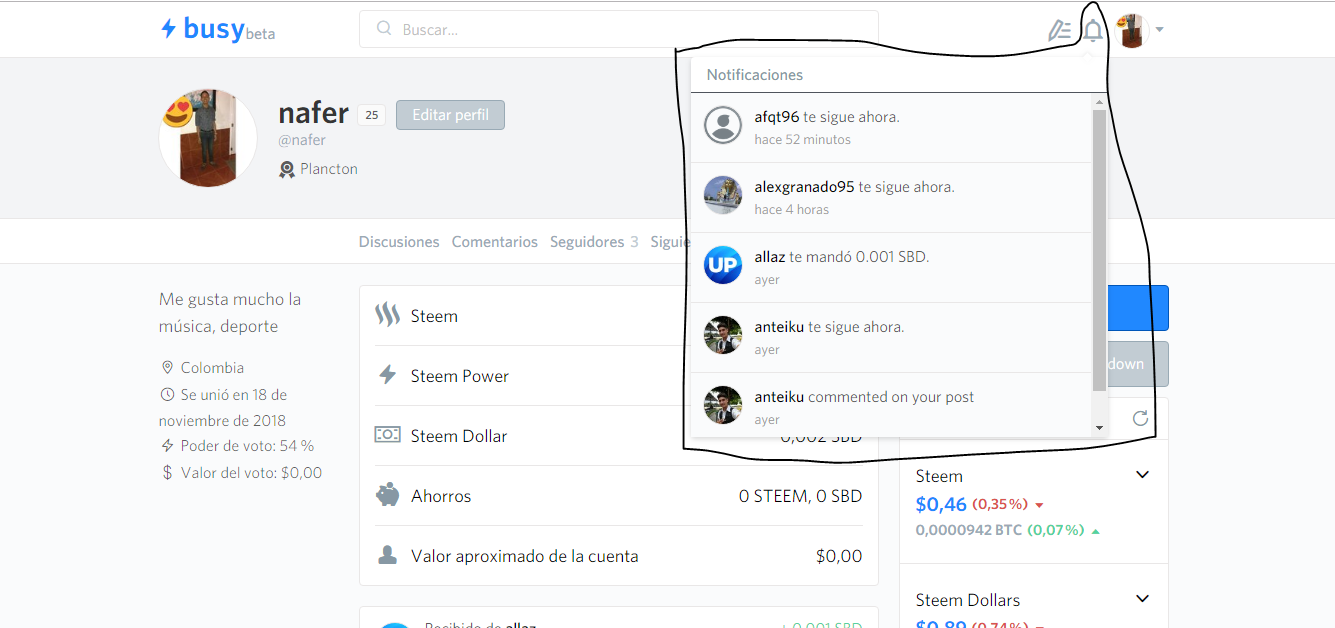Click the '@nafer' username text
The image size is (1335, 628).
pyautogui.click(x=302, y=140)
